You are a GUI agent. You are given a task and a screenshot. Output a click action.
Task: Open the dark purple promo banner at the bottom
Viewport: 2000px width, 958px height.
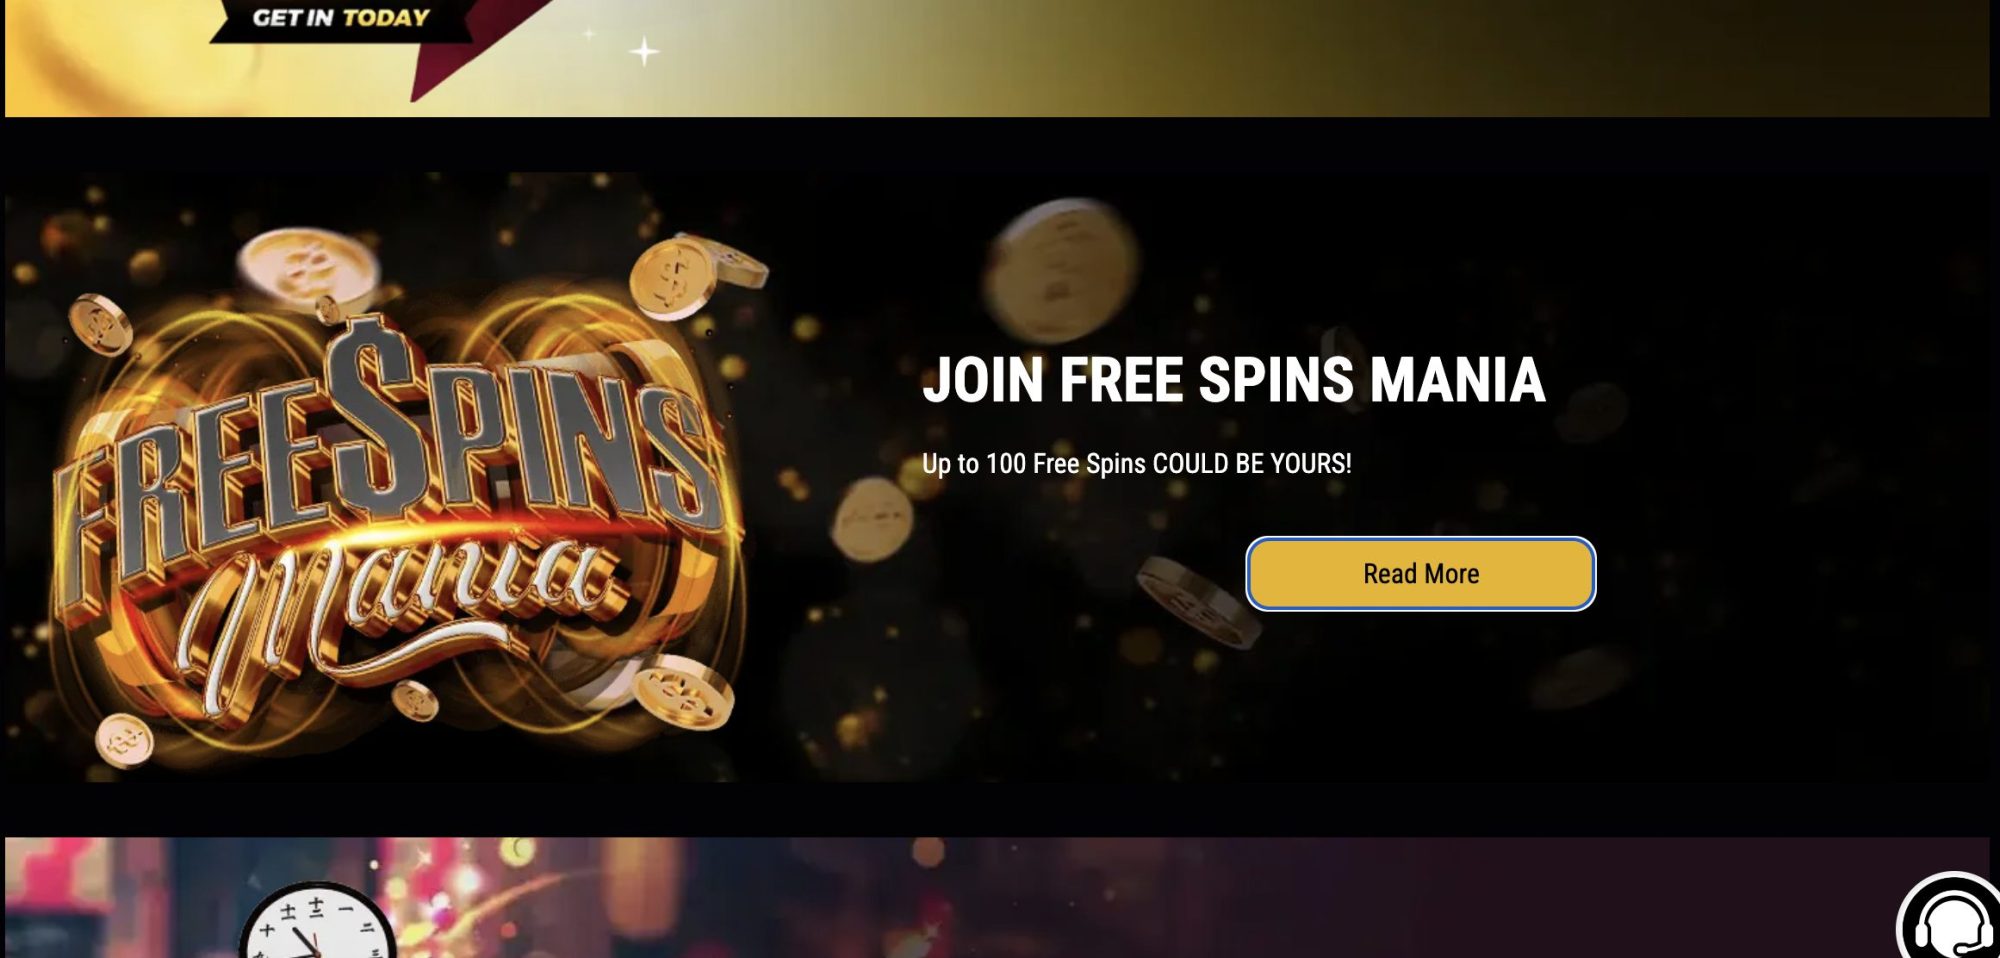(x=997, y=897)
